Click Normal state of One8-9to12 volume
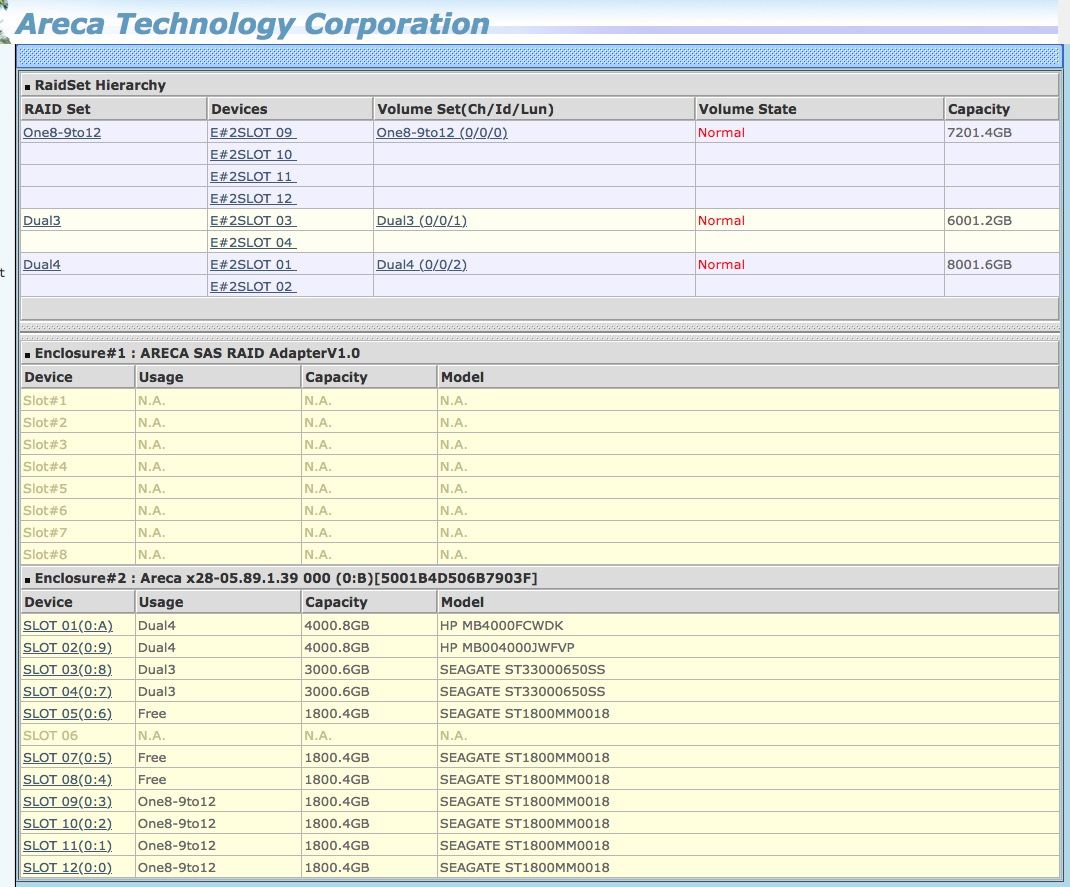1070x887 pixels. (721, 132)
